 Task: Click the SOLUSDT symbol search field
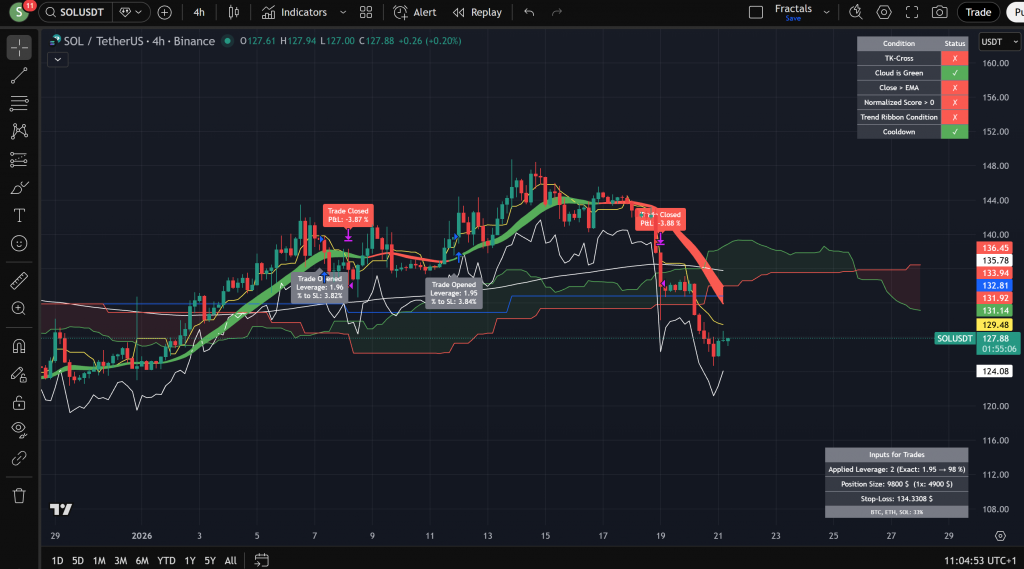73,12
